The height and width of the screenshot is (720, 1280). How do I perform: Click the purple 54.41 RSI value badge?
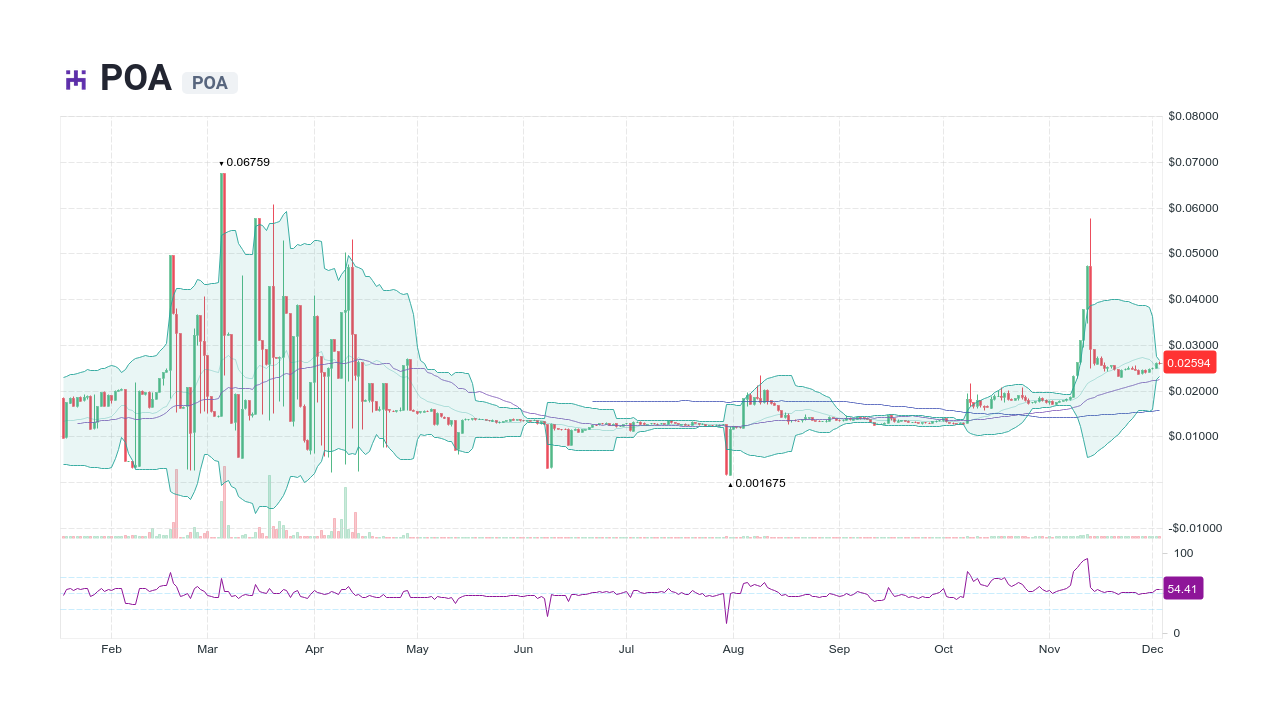pyautogui.click(x=1182, y=589)
